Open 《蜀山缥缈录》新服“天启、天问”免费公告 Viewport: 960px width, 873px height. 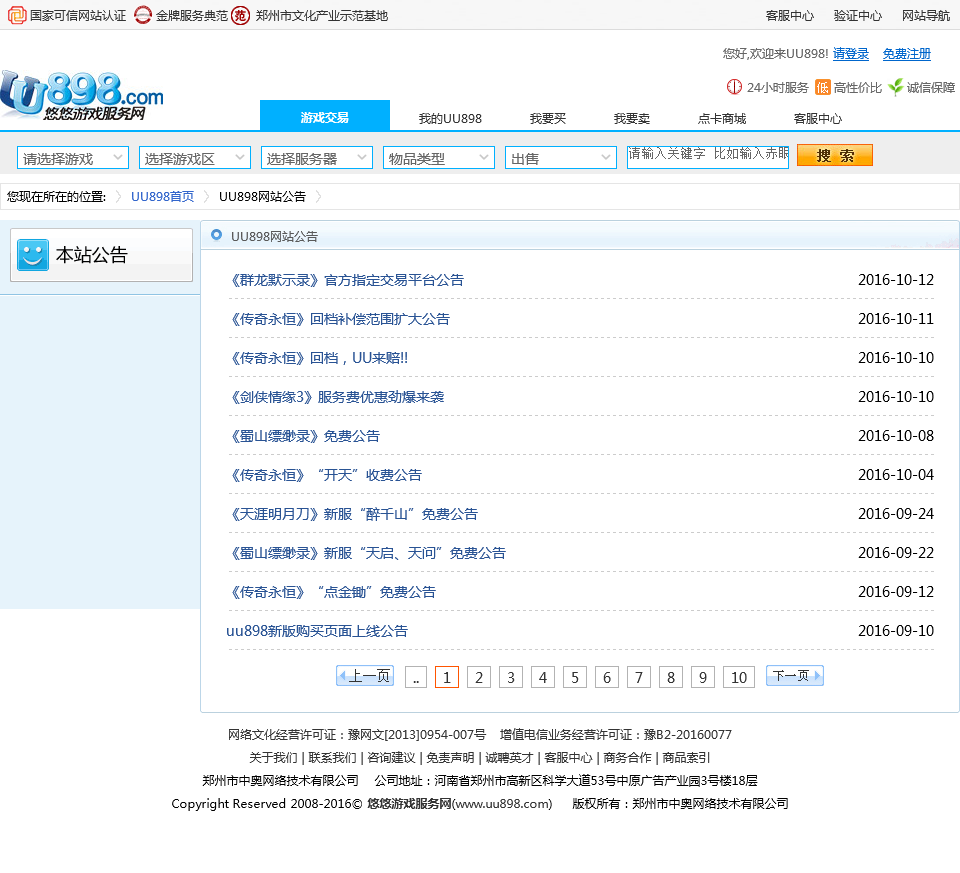pyautogui.click(x=366, y=553)
